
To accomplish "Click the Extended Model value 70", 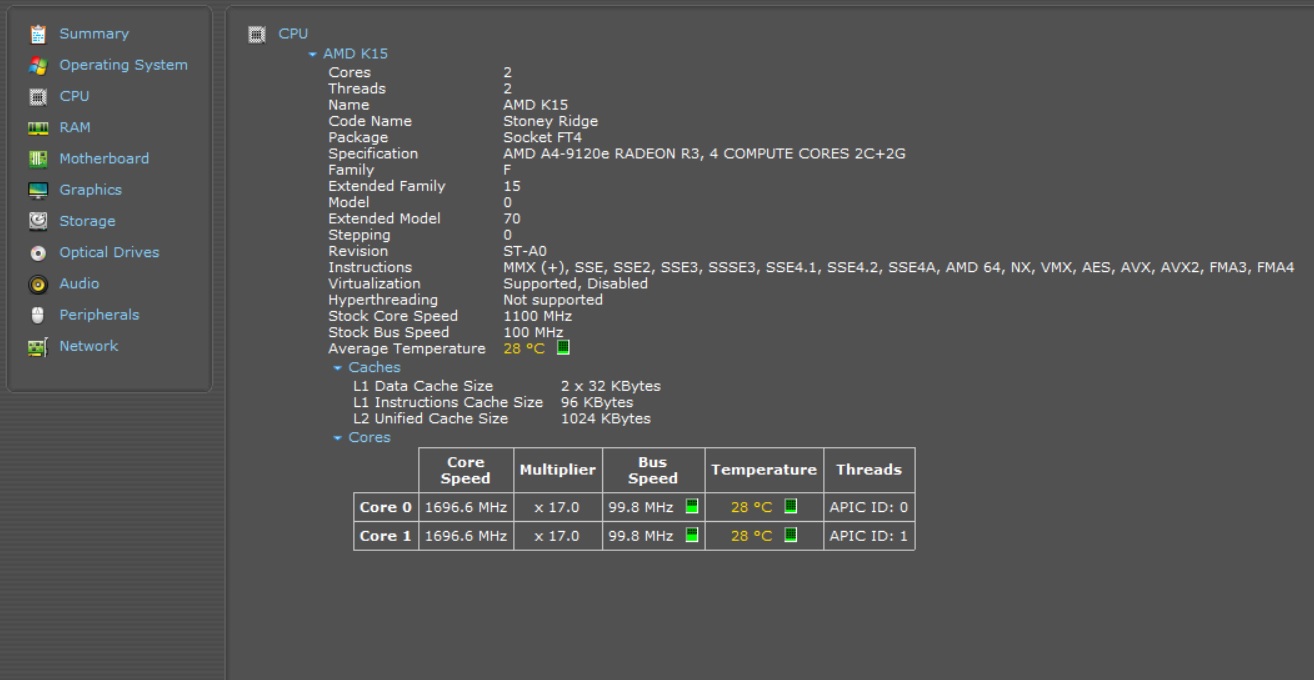I will [x=512, y=219].
